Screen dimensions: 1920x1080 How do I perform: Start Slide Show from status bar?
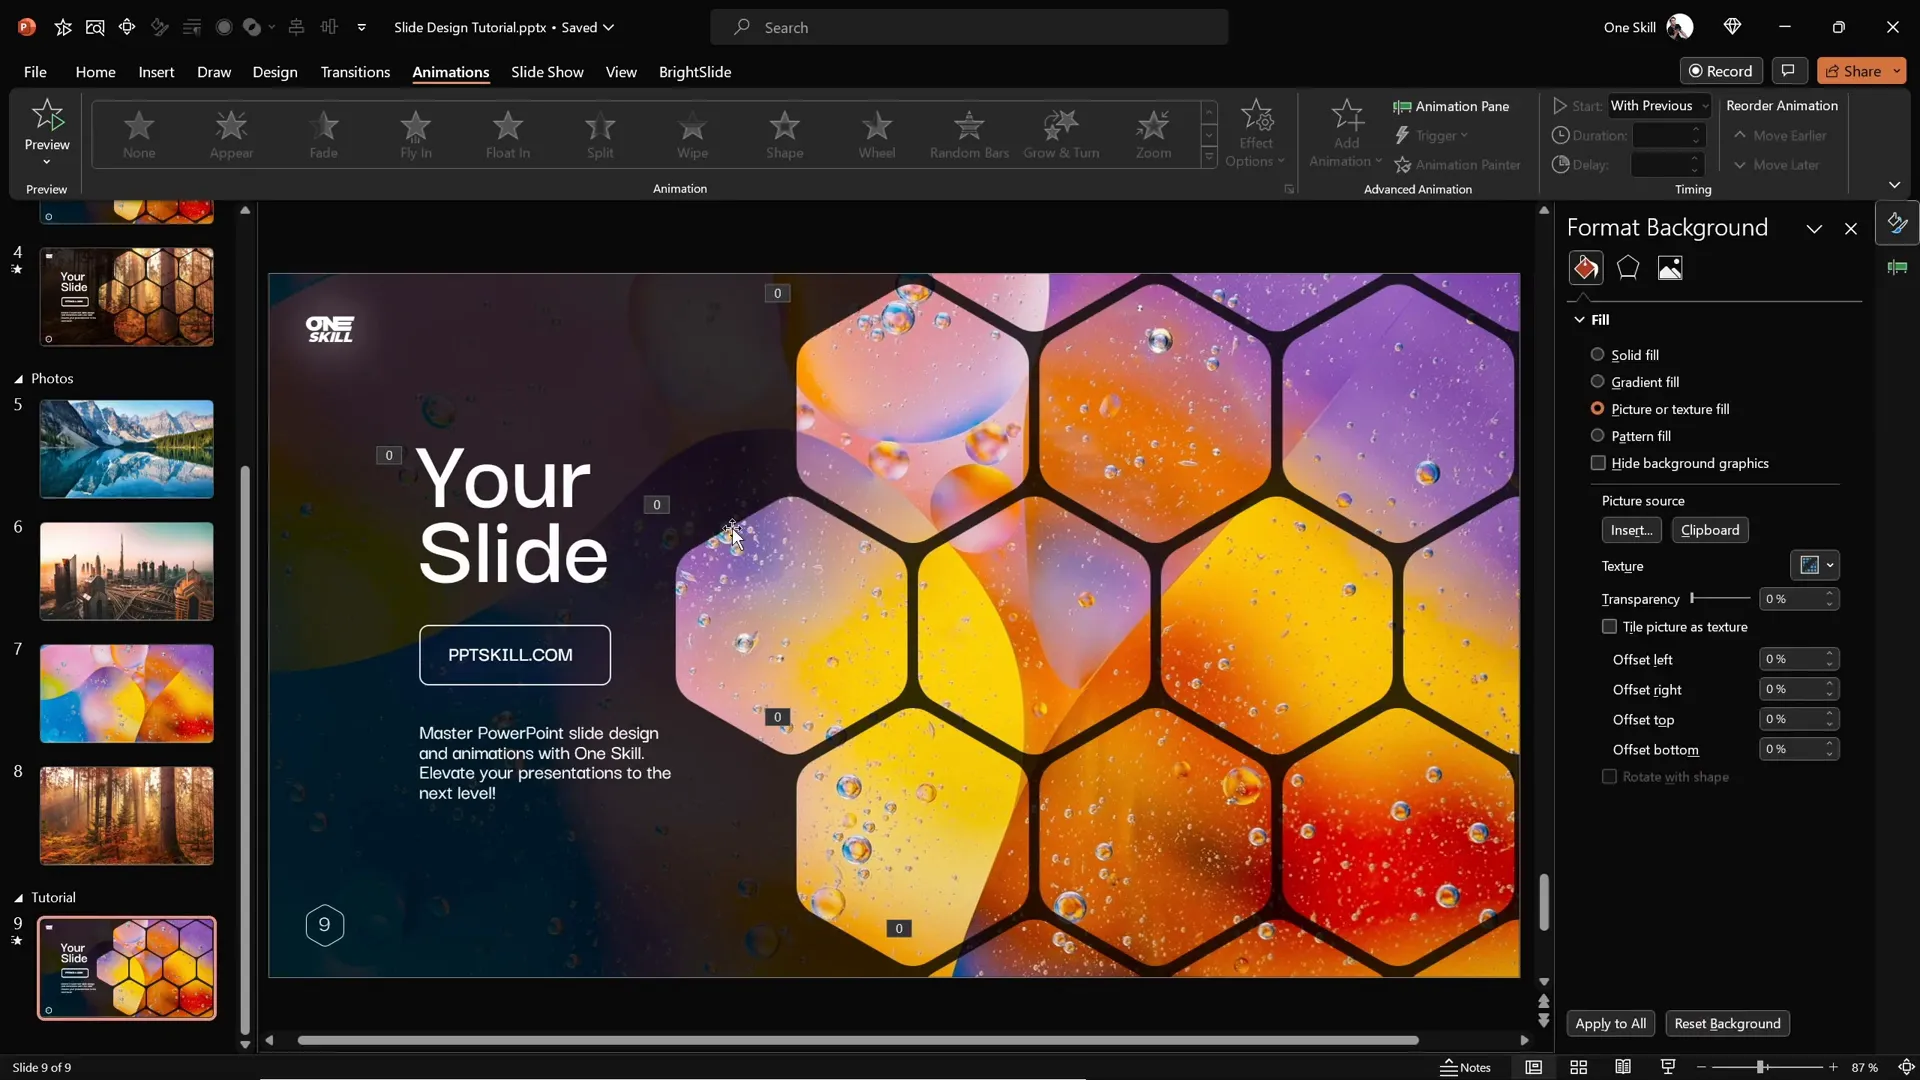(1668, 1067)
